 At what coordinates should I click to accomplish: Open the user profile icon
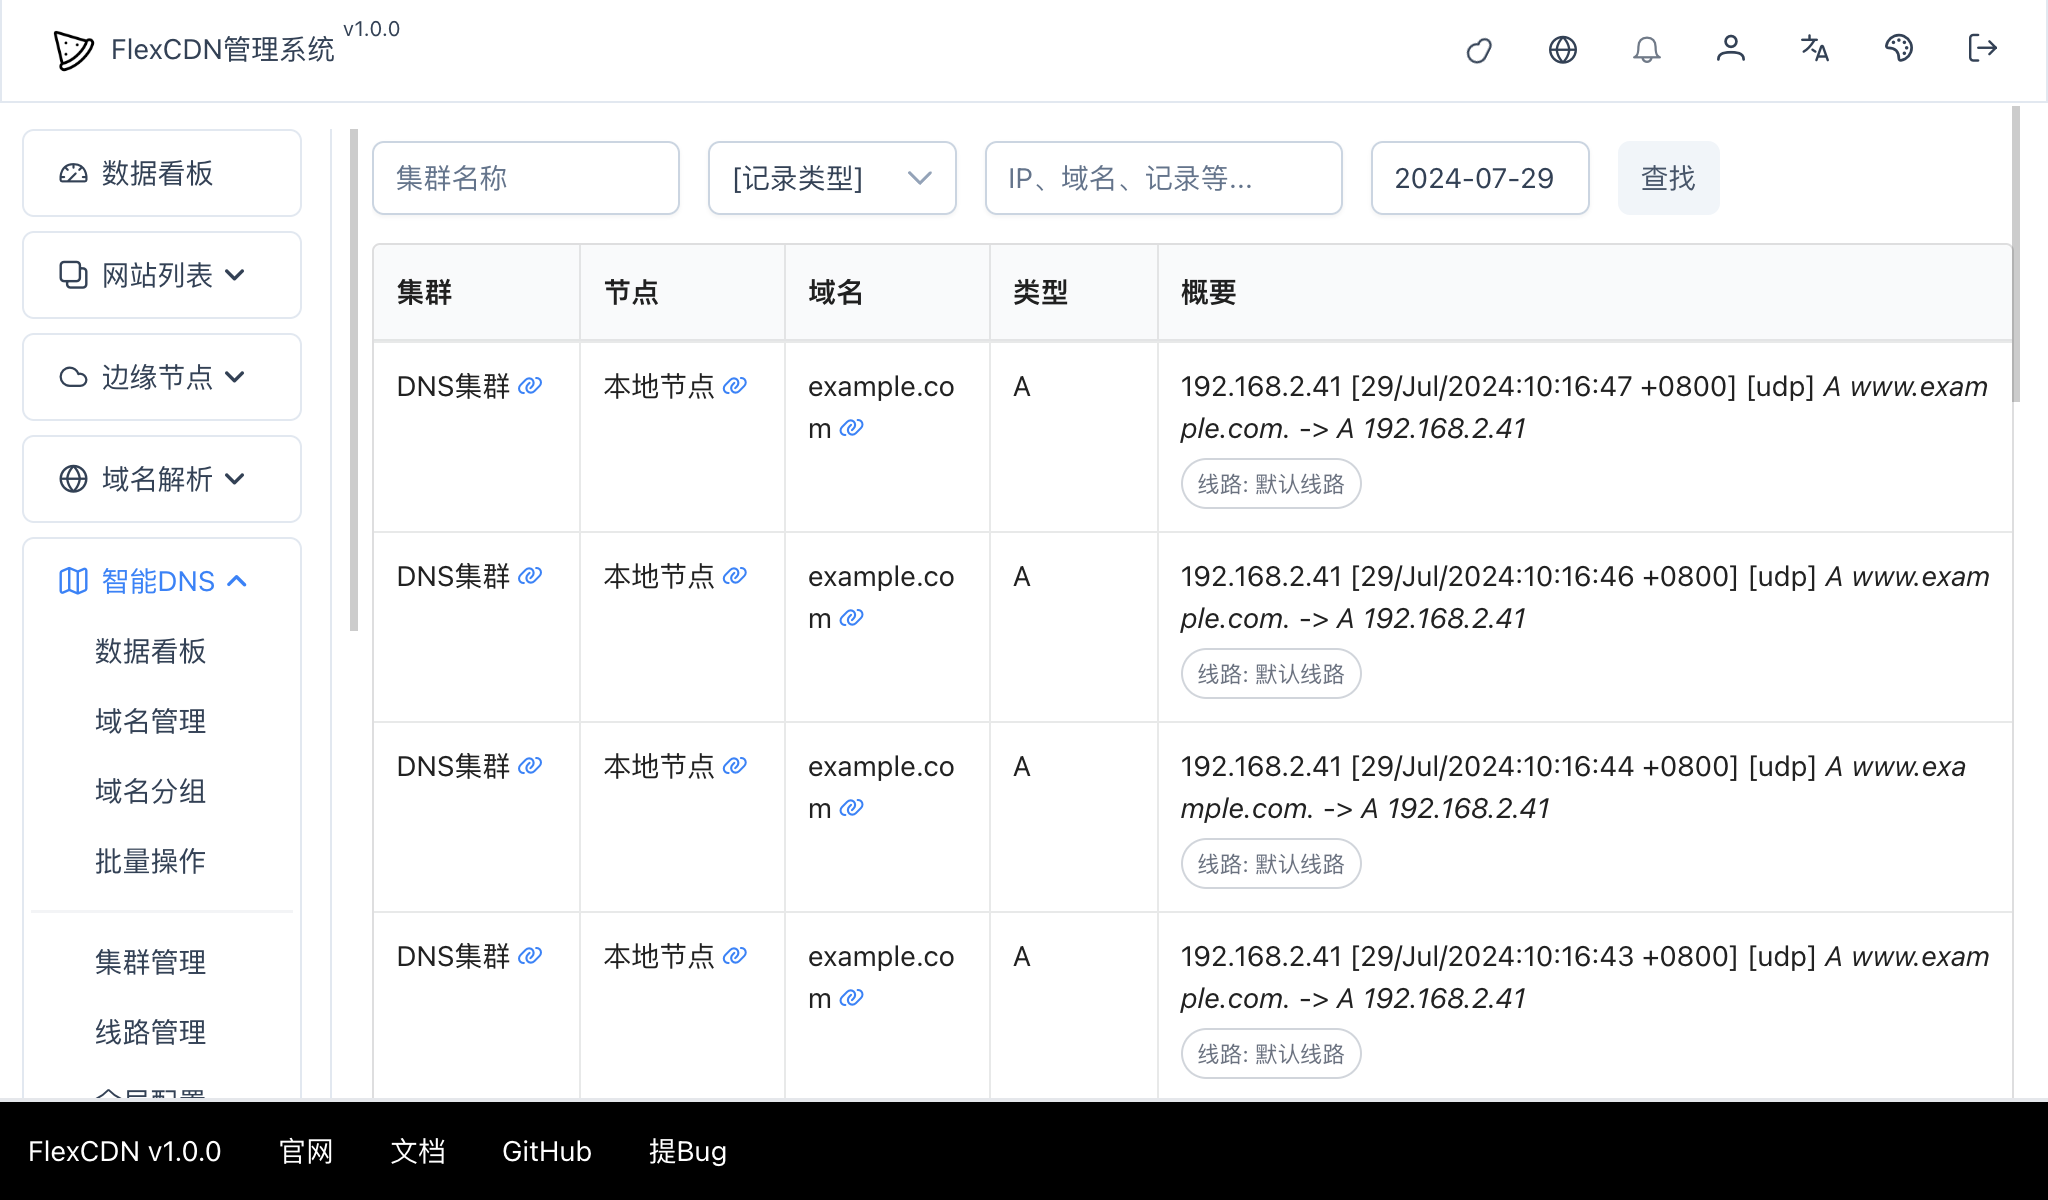point(1731,49)
